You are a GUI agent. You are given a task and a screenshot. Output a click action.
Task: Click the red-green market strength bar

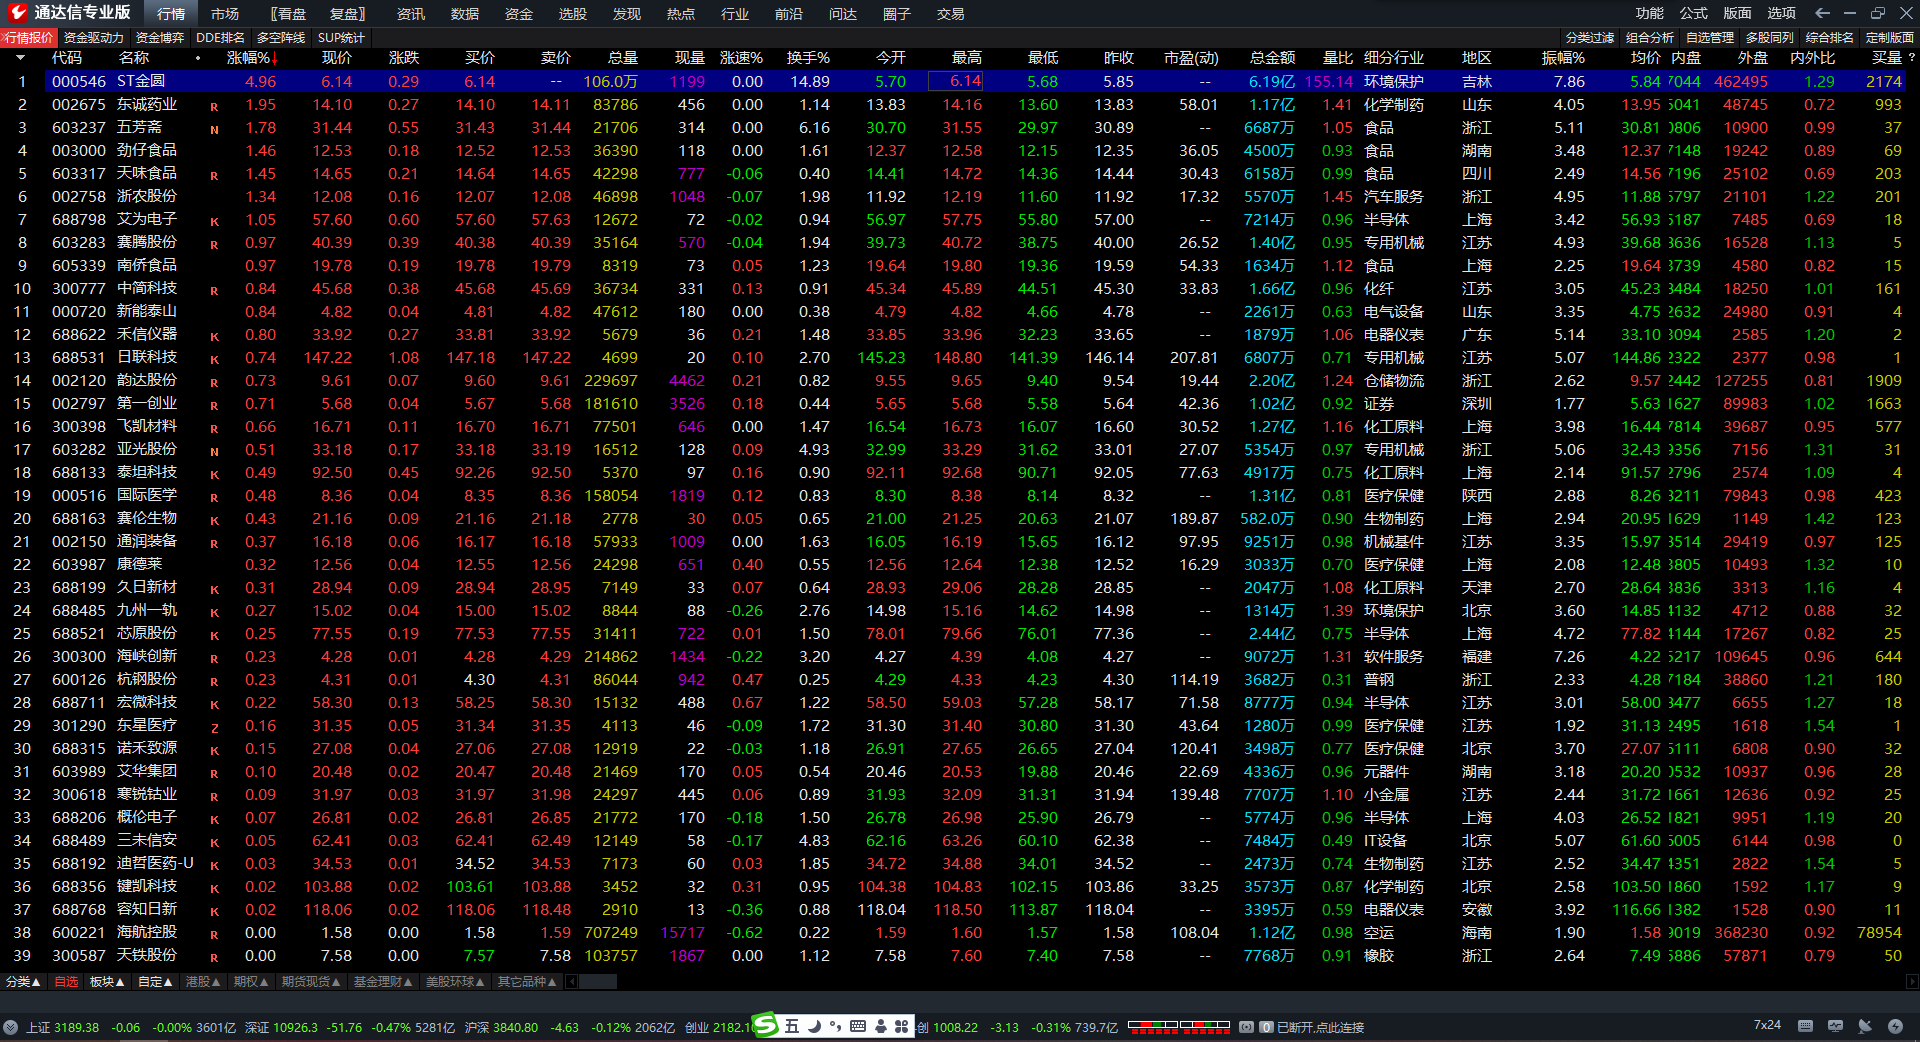(1178, 1026)
